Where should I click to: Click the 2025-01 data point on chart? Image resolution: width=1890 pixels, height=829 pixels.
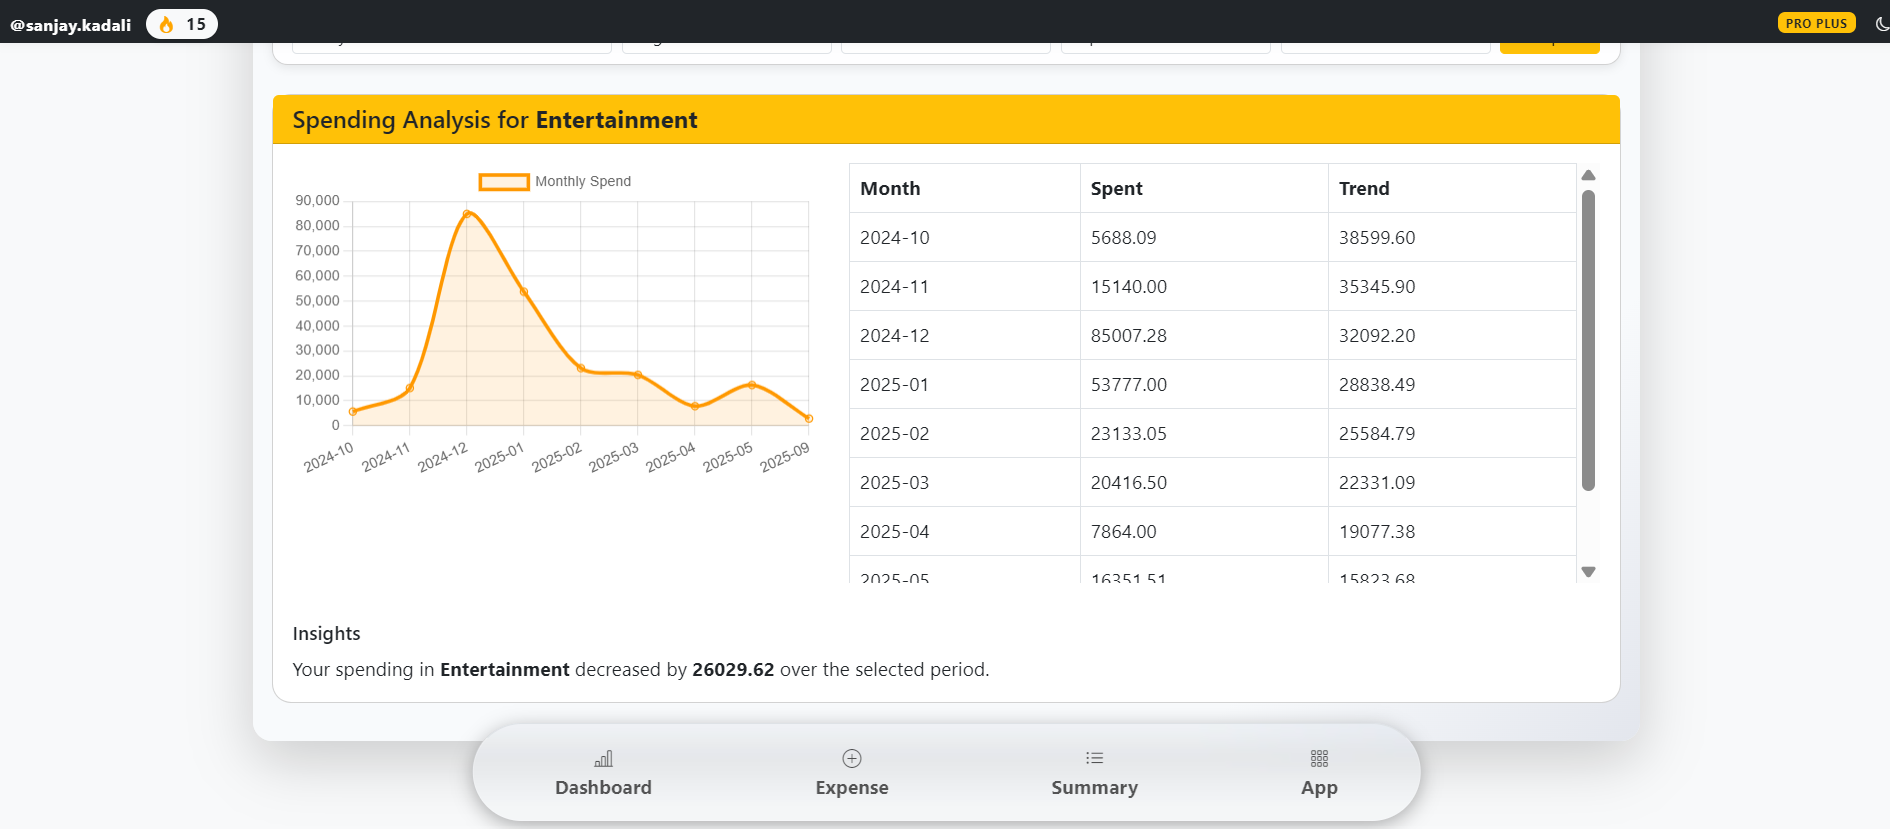coord(524,292)
